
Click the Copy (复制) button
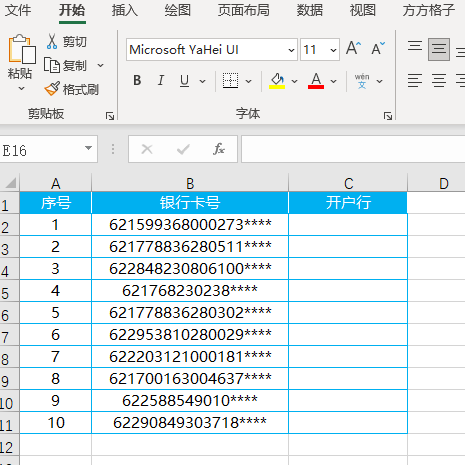pyautogui.click(x=66, y=66)
